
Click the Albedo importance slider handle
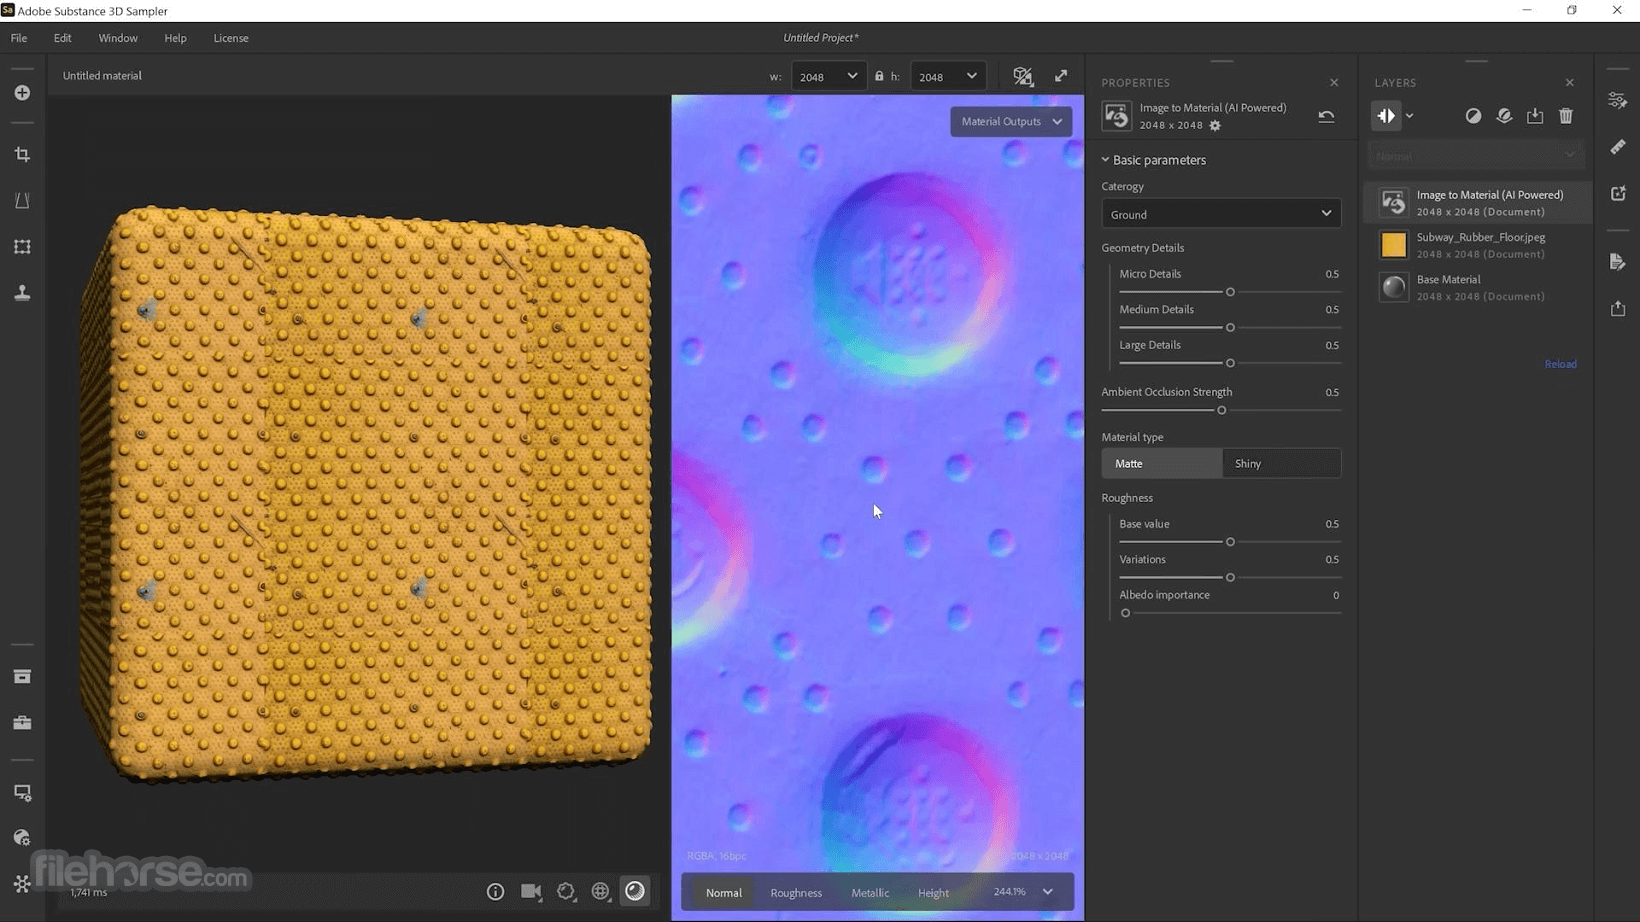(1125, 613)
